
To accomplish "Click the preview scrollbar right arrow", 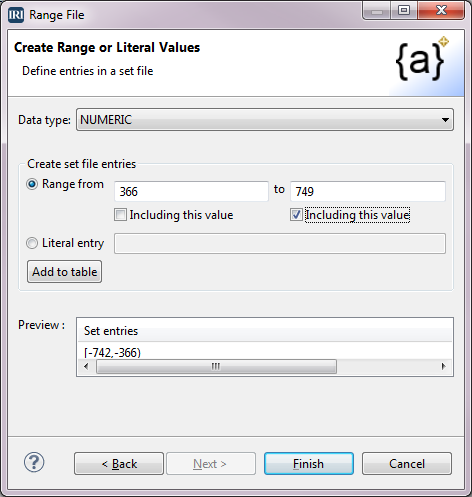I will click(x=443, y=366).
